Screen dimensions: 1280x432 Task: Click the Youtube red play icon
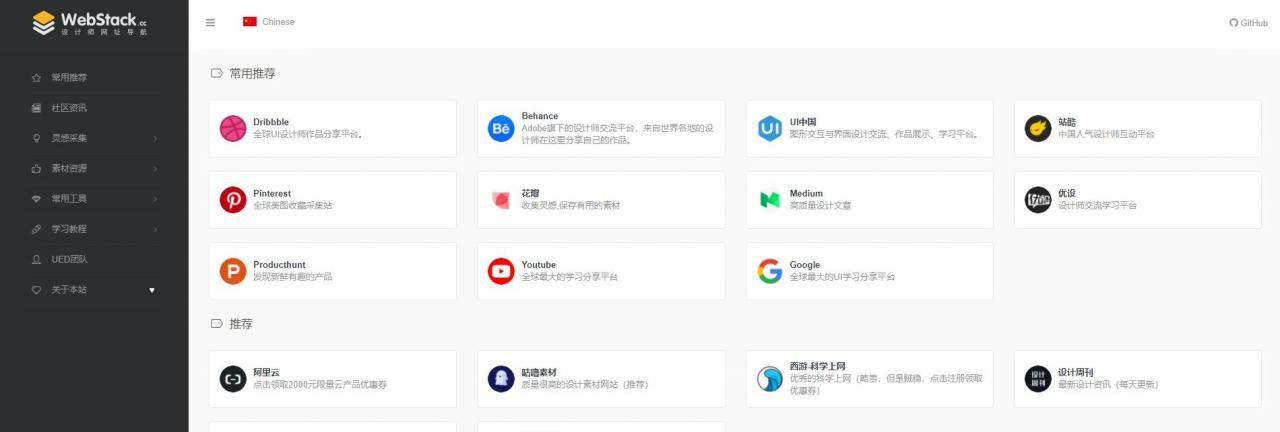pos(500,271)
